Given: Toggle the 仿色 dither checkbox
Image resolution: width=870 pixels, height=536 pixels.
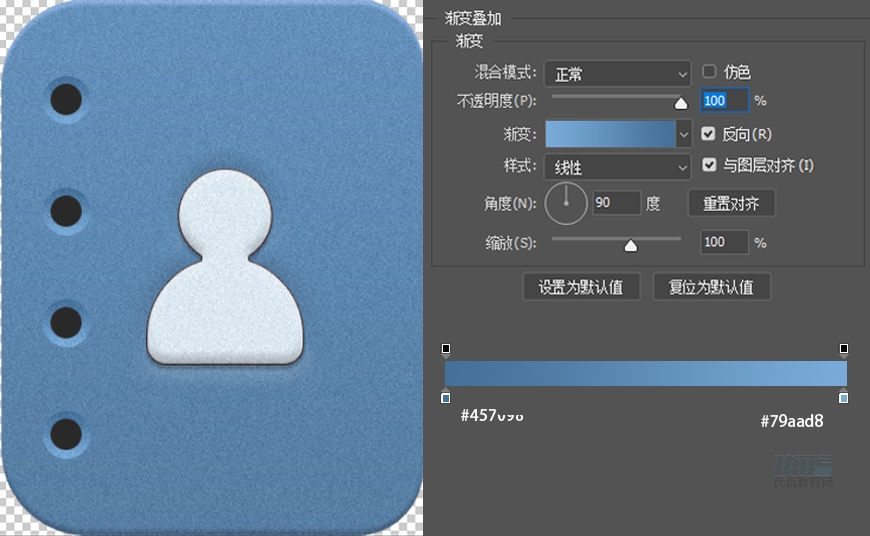Looking at the screenshot, I should click(709, 72).
